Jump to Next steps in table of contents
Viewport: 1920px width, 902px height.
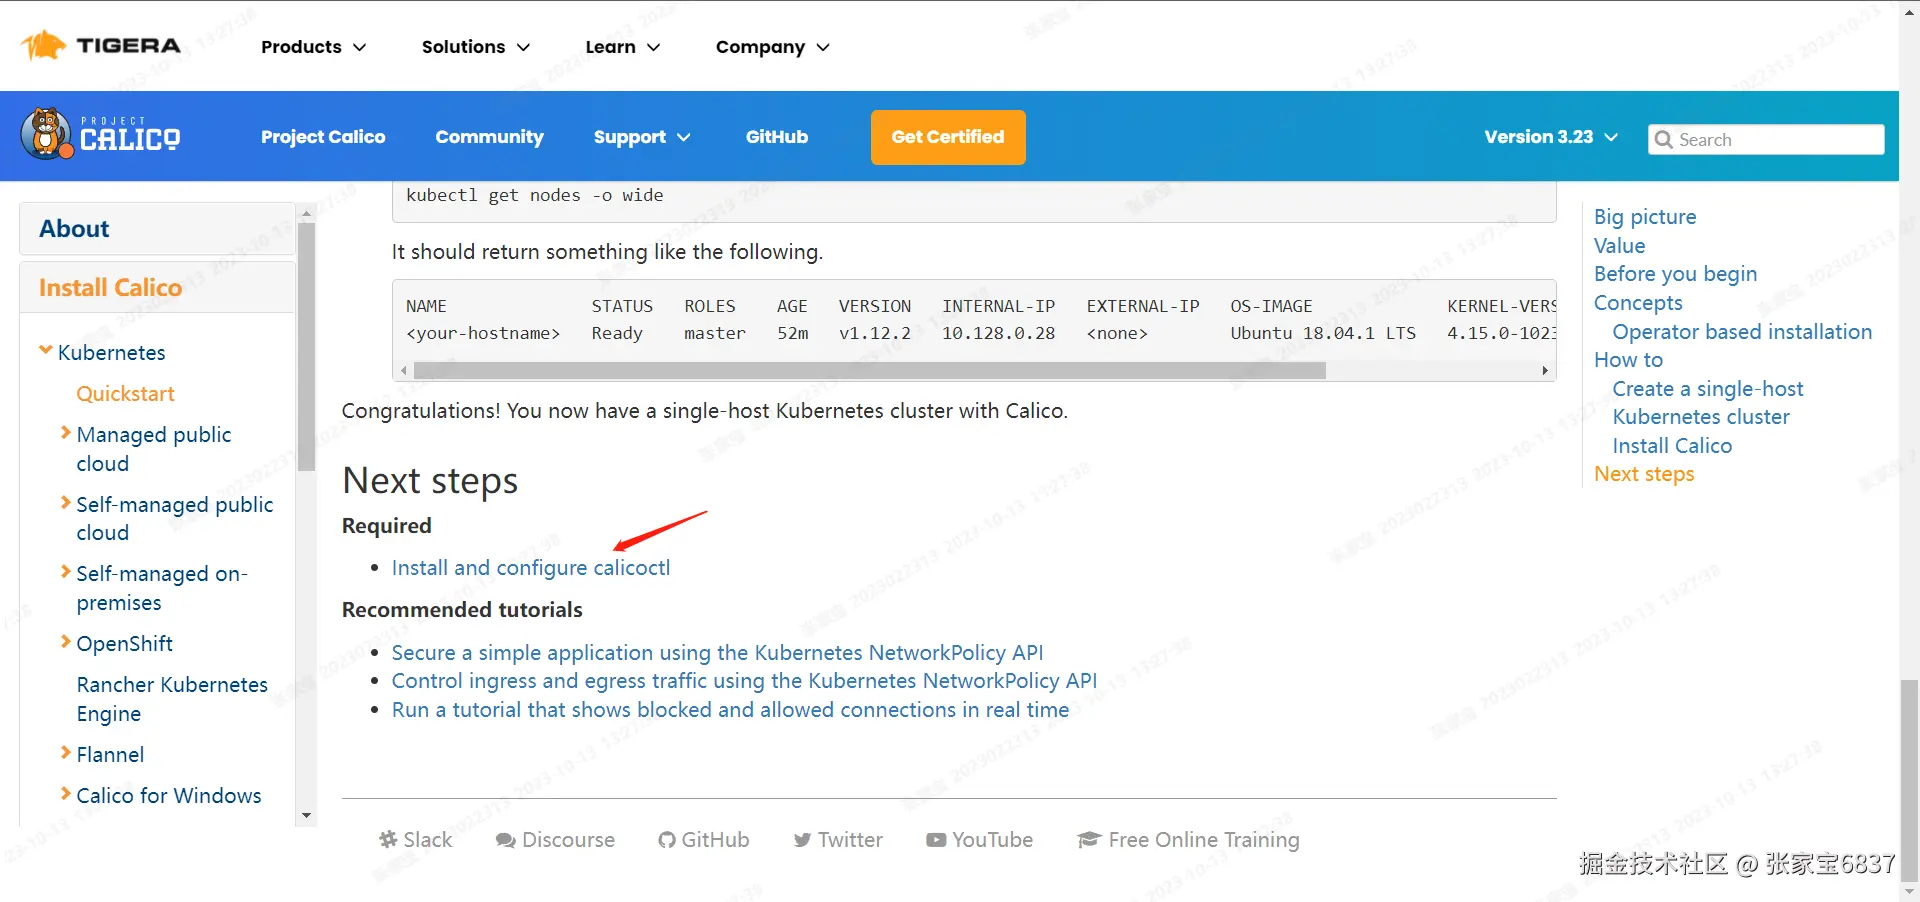coord(1644,474)
